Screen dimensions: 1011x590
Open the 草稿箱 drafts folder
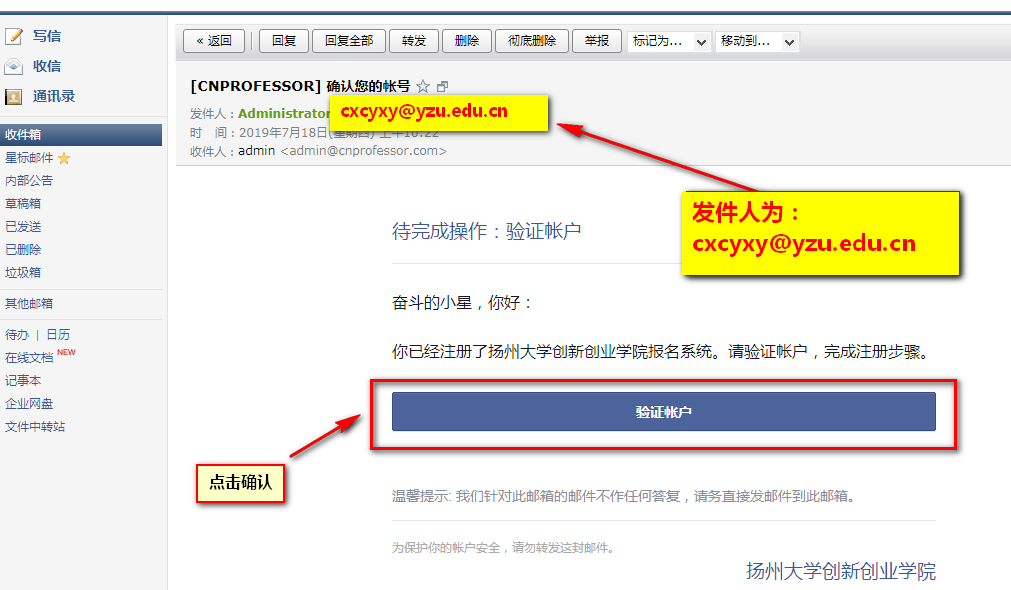[23, 204]
